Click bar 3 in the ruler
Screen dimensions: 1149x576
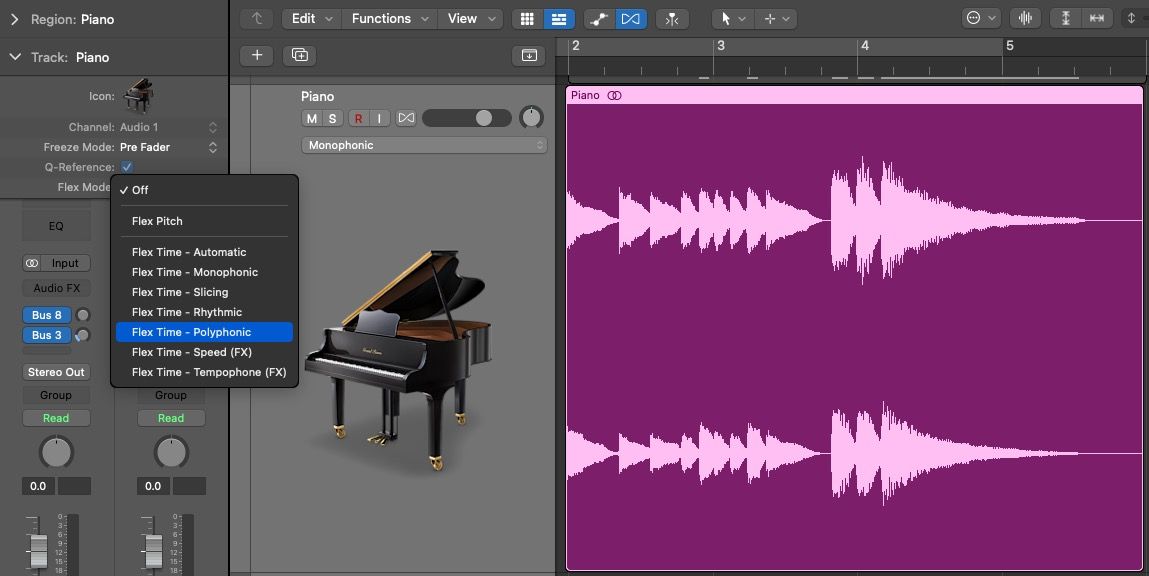pyautogui.click(x=721, y=45)
